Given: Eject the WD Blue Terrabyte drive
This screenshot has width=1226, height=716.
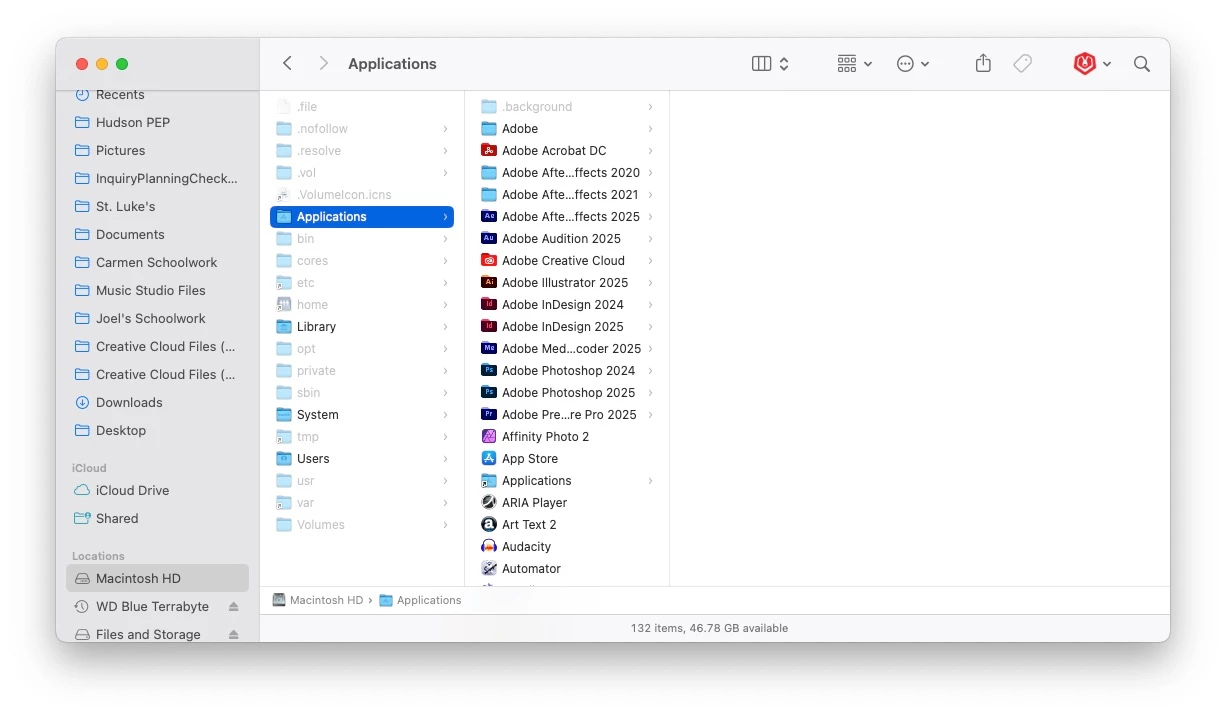Looking at the screenshot, I should pyautogui.click(x=233, y=606).
